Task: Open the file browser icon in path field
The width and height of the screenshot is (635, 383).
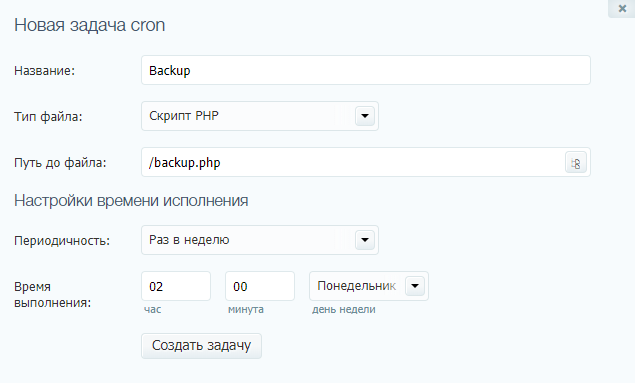Action: pos(575,163)
